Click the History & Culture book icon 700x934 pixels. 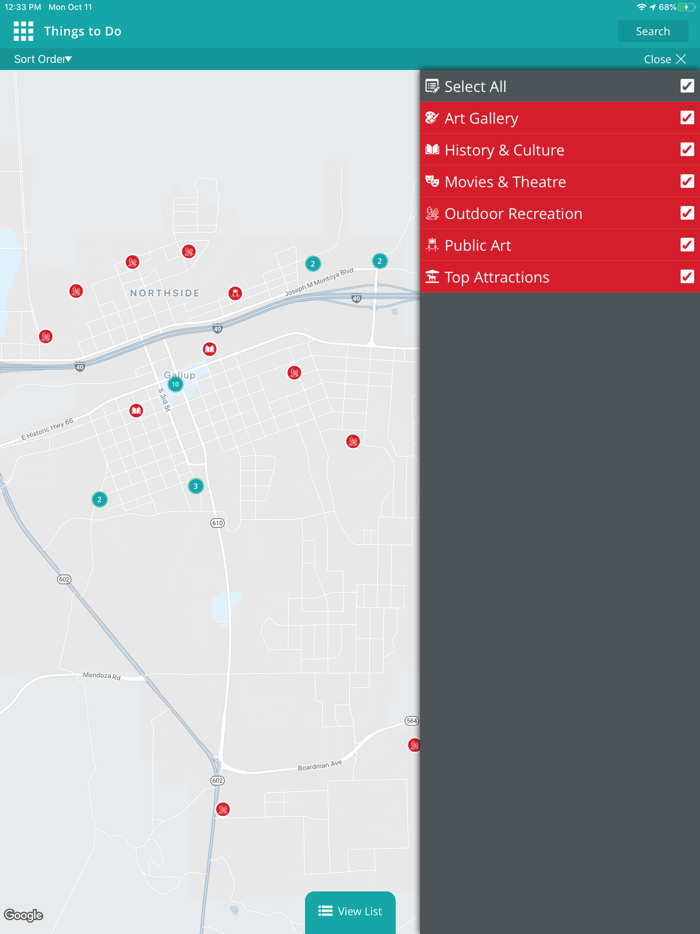432,150
